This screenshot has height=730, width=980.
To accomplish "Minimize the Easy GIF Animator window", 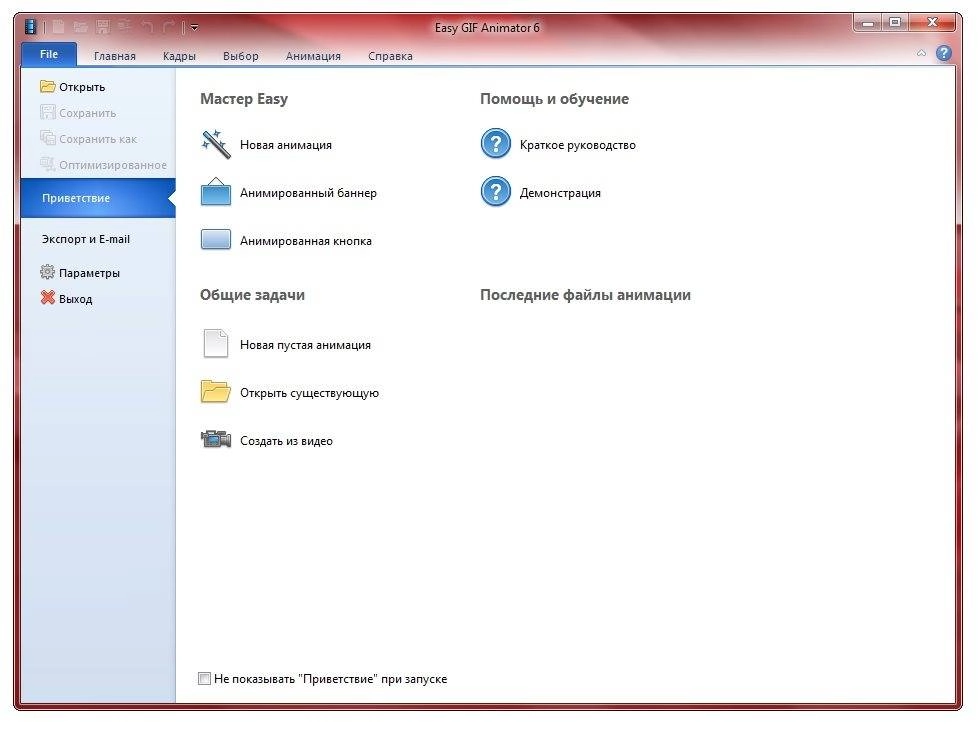I will click(868, 23).
